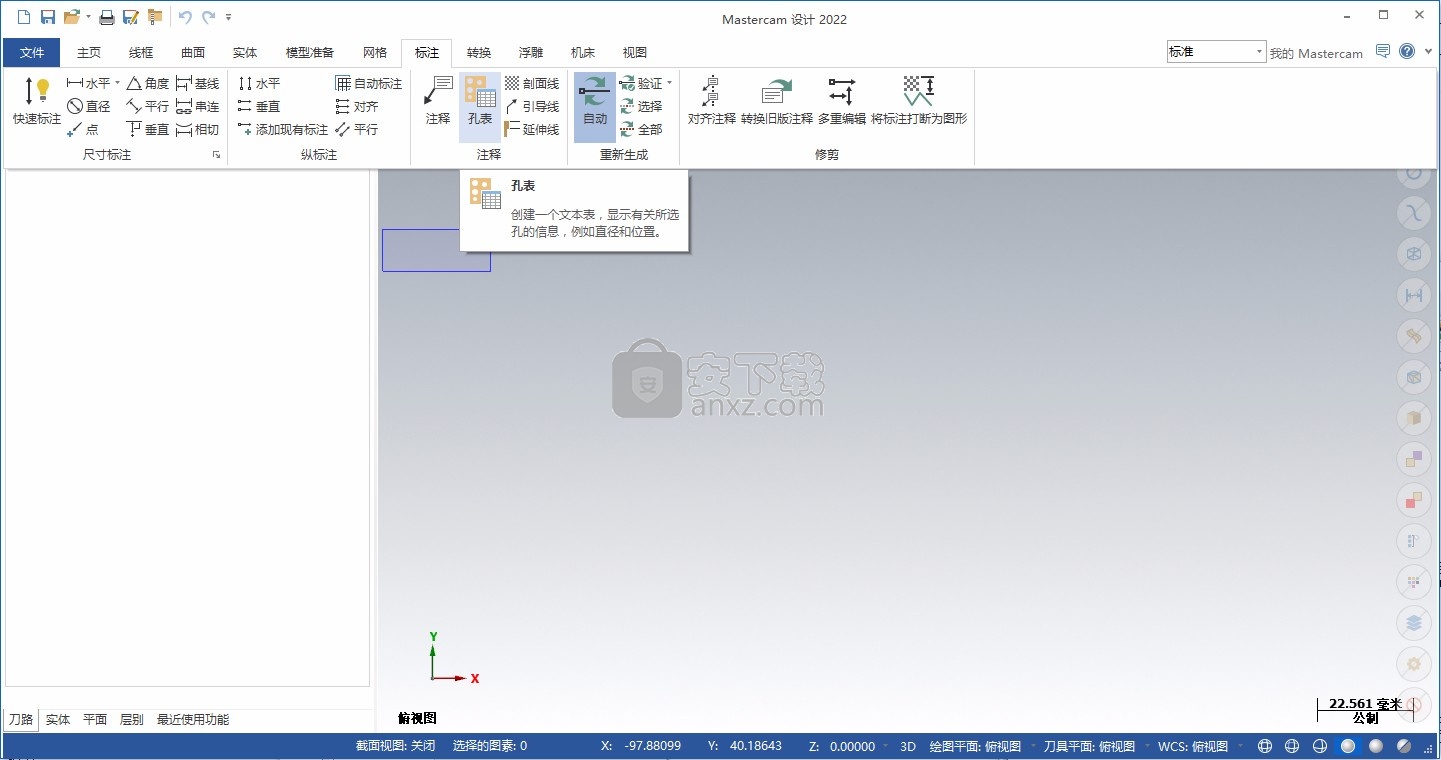Open the 水平 dropdown arrow in 尺寸标注 group
1441x760 pixels.
117,83
